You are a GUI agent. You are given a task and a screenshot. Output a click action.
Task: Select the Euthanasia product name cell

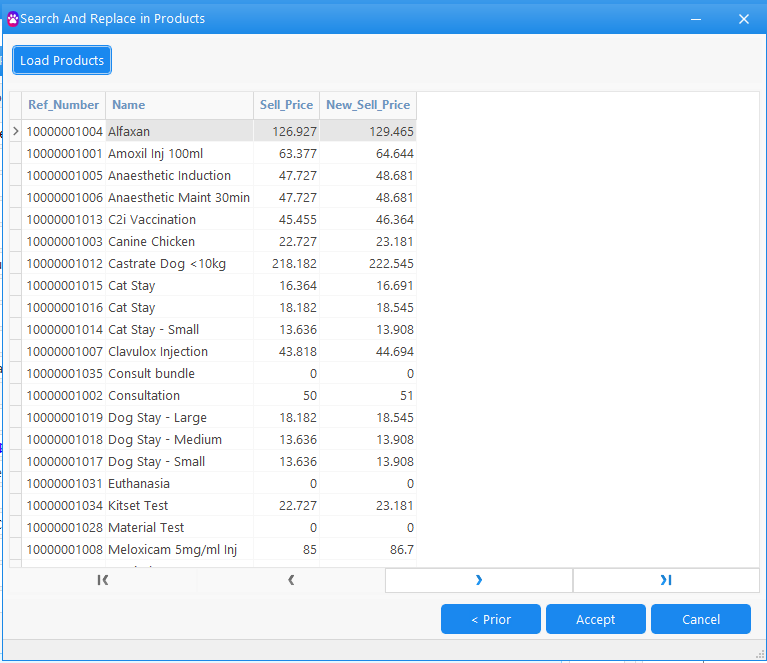tap(179, 483)
